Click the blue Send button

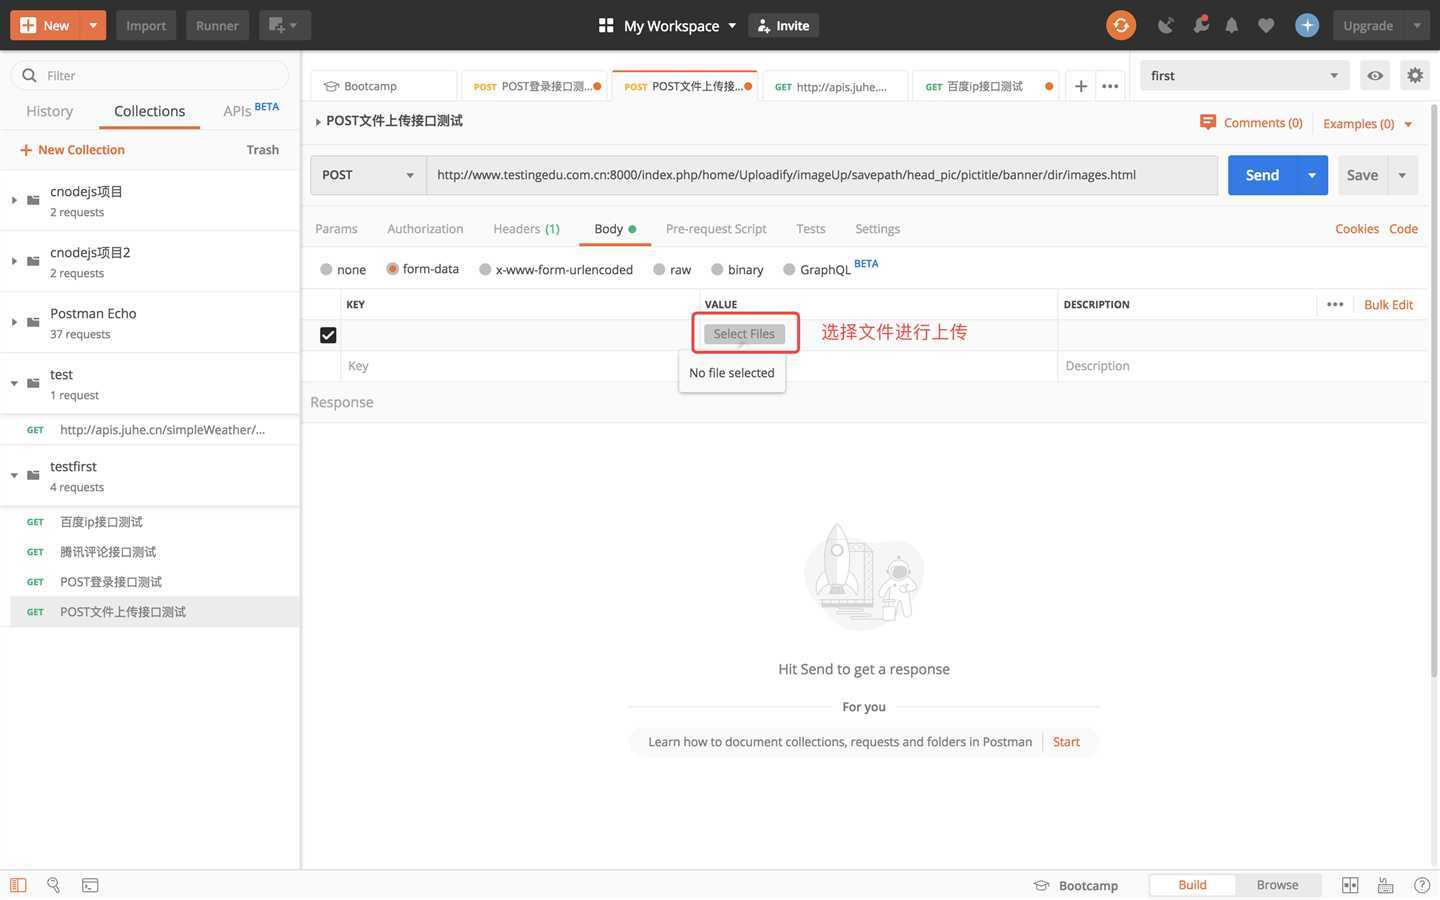click(1262, 175)
